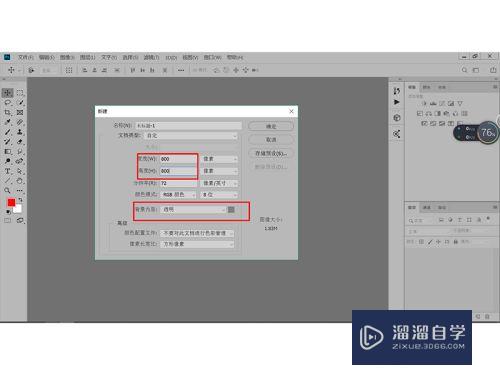Toggle lock all padlock in Layers panel
500x375 pixels.
(x=455, y=241)
